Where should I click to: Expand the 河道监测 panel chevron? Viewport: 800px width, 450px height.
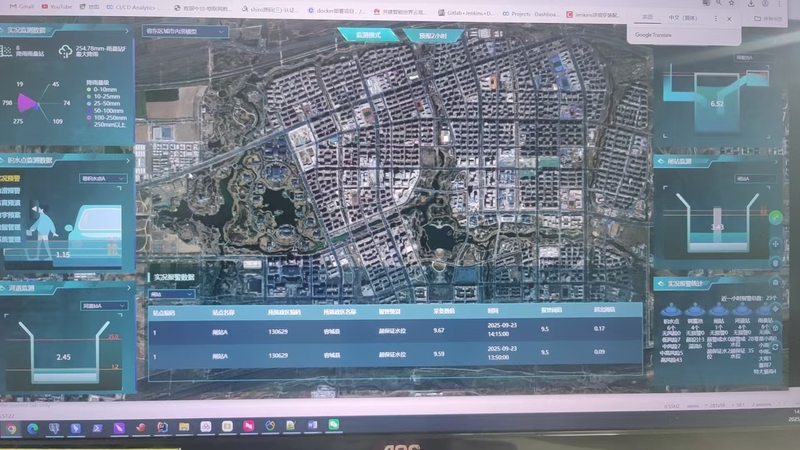(x=129, y=288)
